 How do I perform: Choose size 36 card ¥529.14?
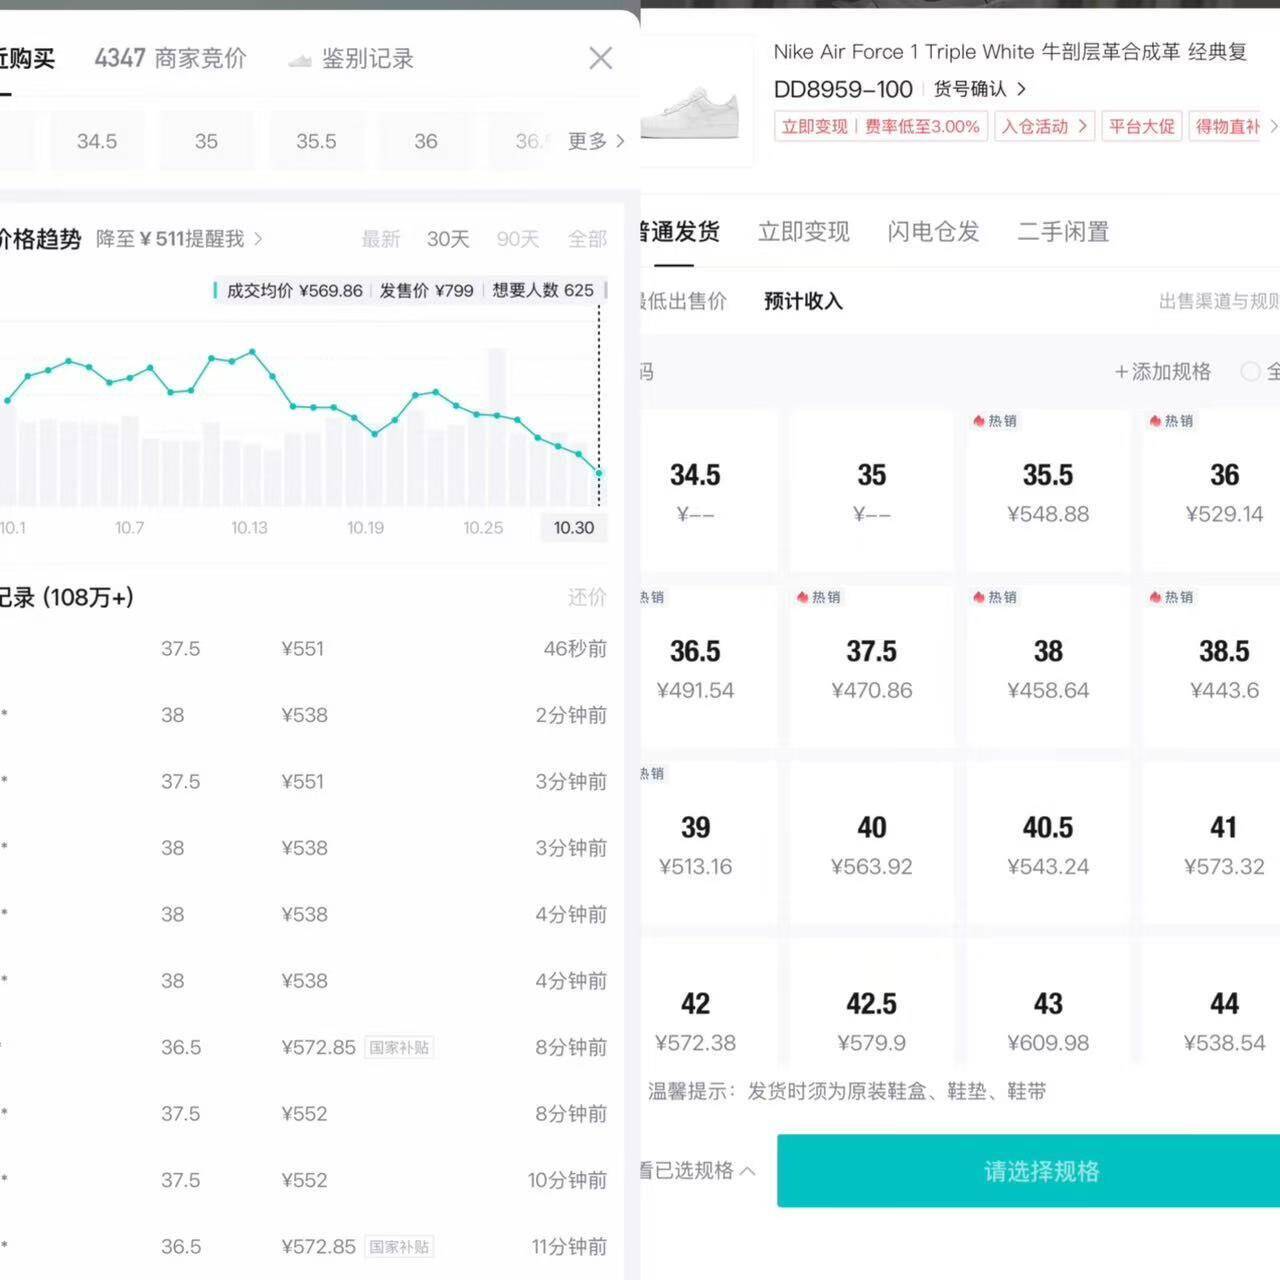pyautogui.click(x=1212, y=490)
